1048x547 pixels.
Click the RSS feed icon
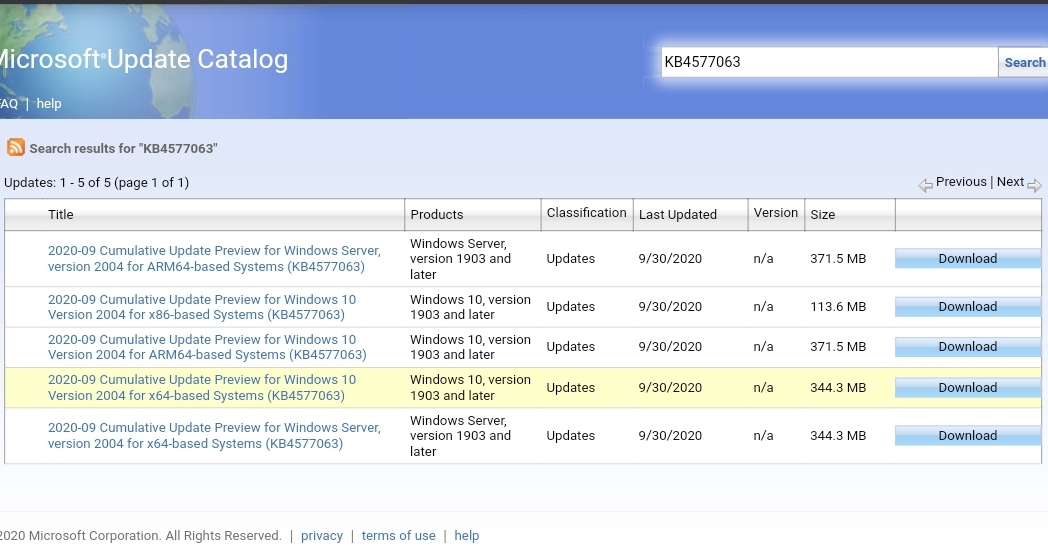coord(15,147)
